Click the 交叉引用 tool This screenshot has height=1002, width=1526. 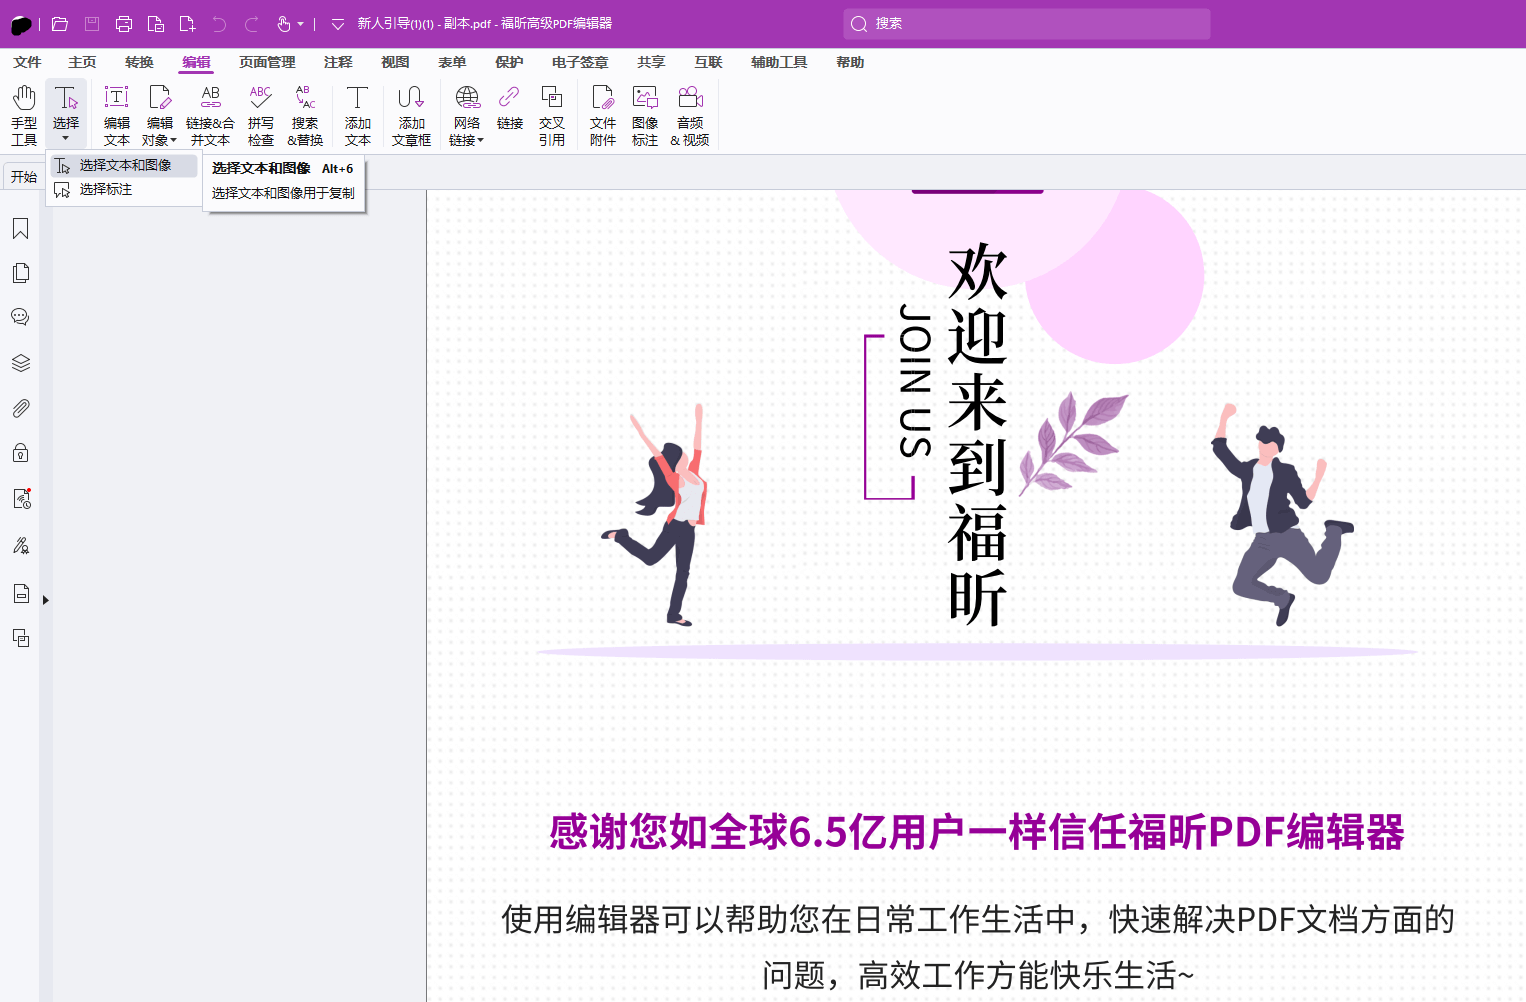click(x=552, y=115)
